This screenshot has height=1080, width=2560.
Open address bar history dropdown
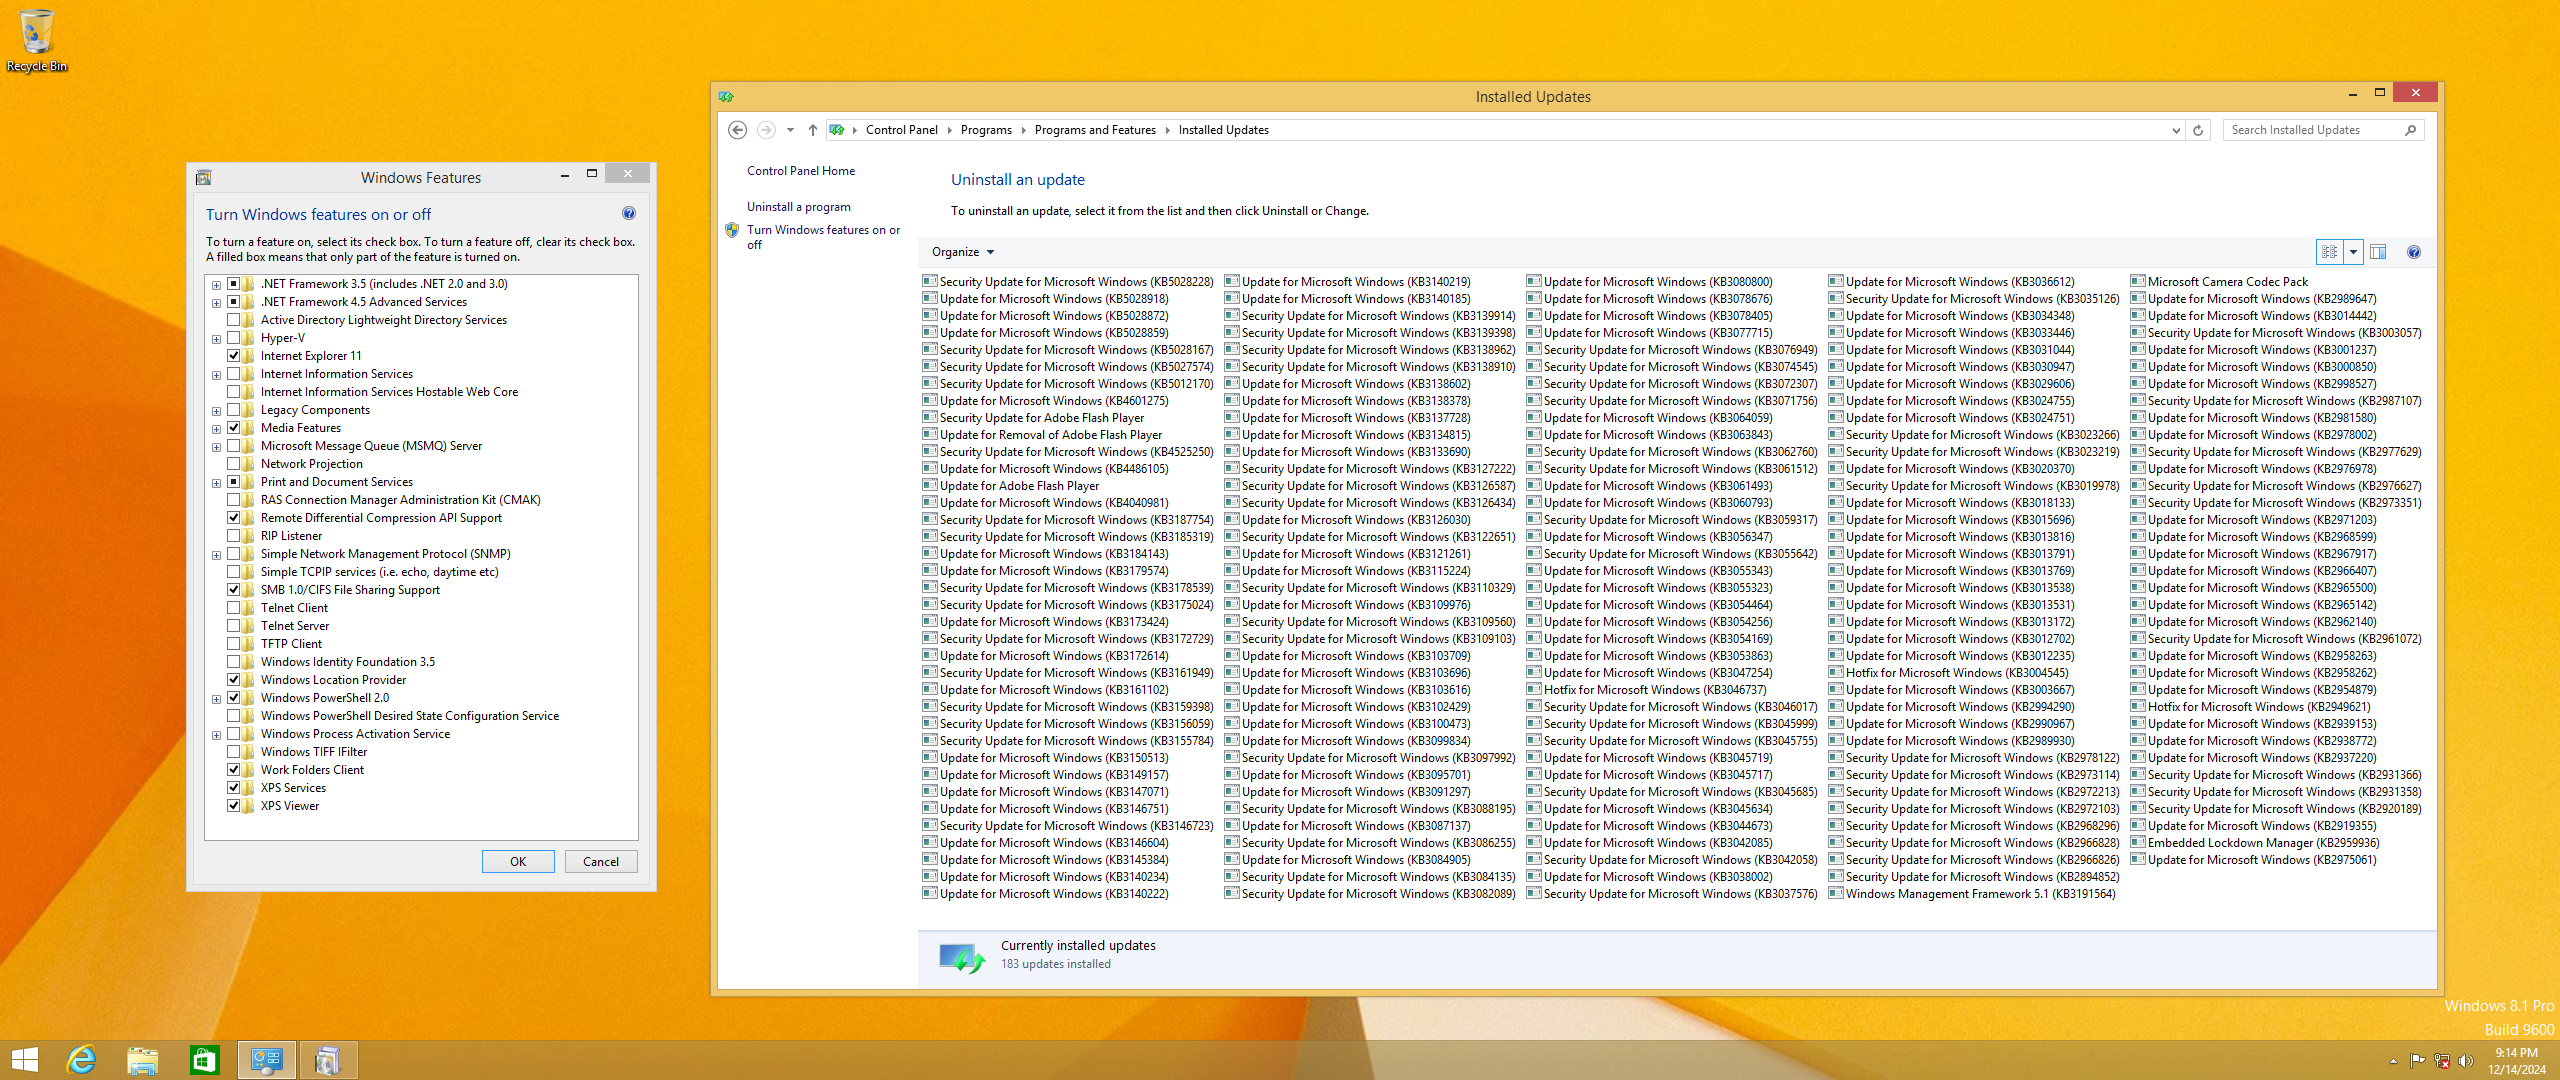coord(2176,130)
